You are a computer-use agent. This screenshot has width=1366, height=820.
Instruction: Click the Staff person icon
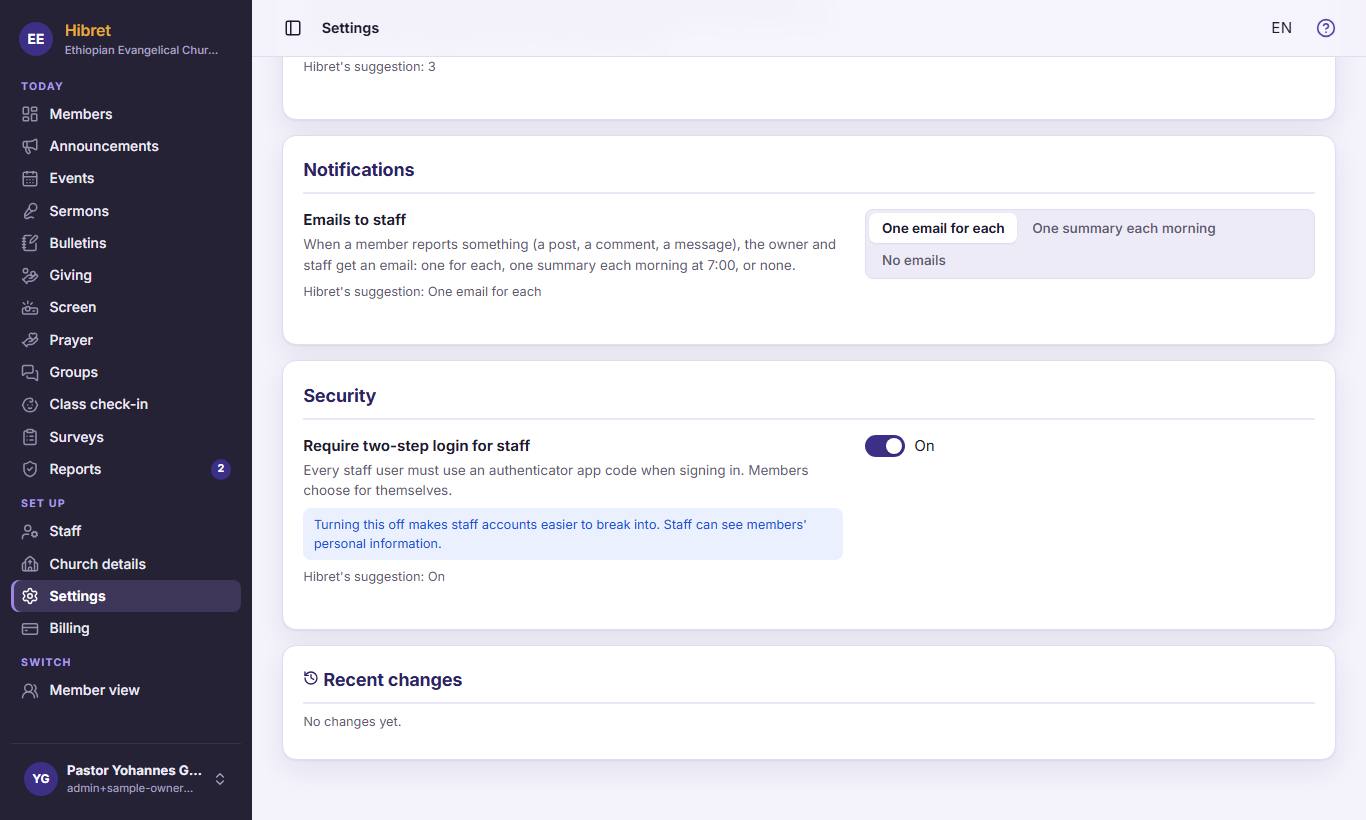pyautogui.click(x=30, y=531)
